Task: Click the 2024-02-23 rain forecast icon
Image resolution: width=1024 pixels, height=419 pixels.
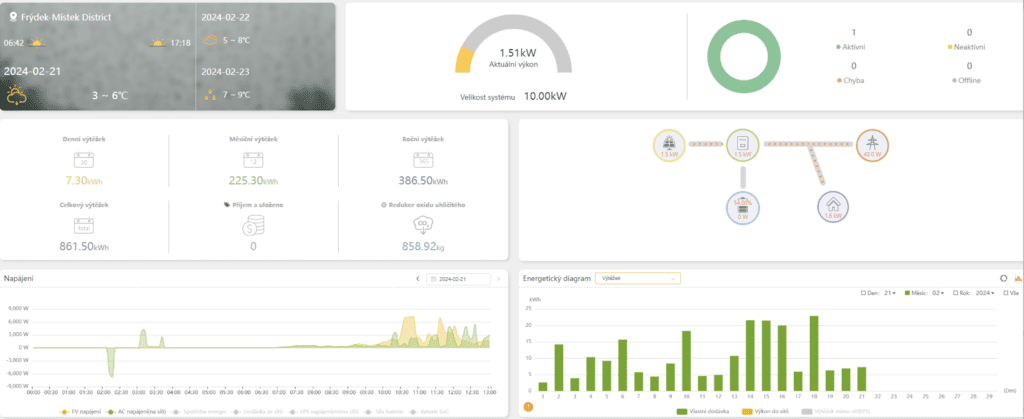Action: [211, 95]
